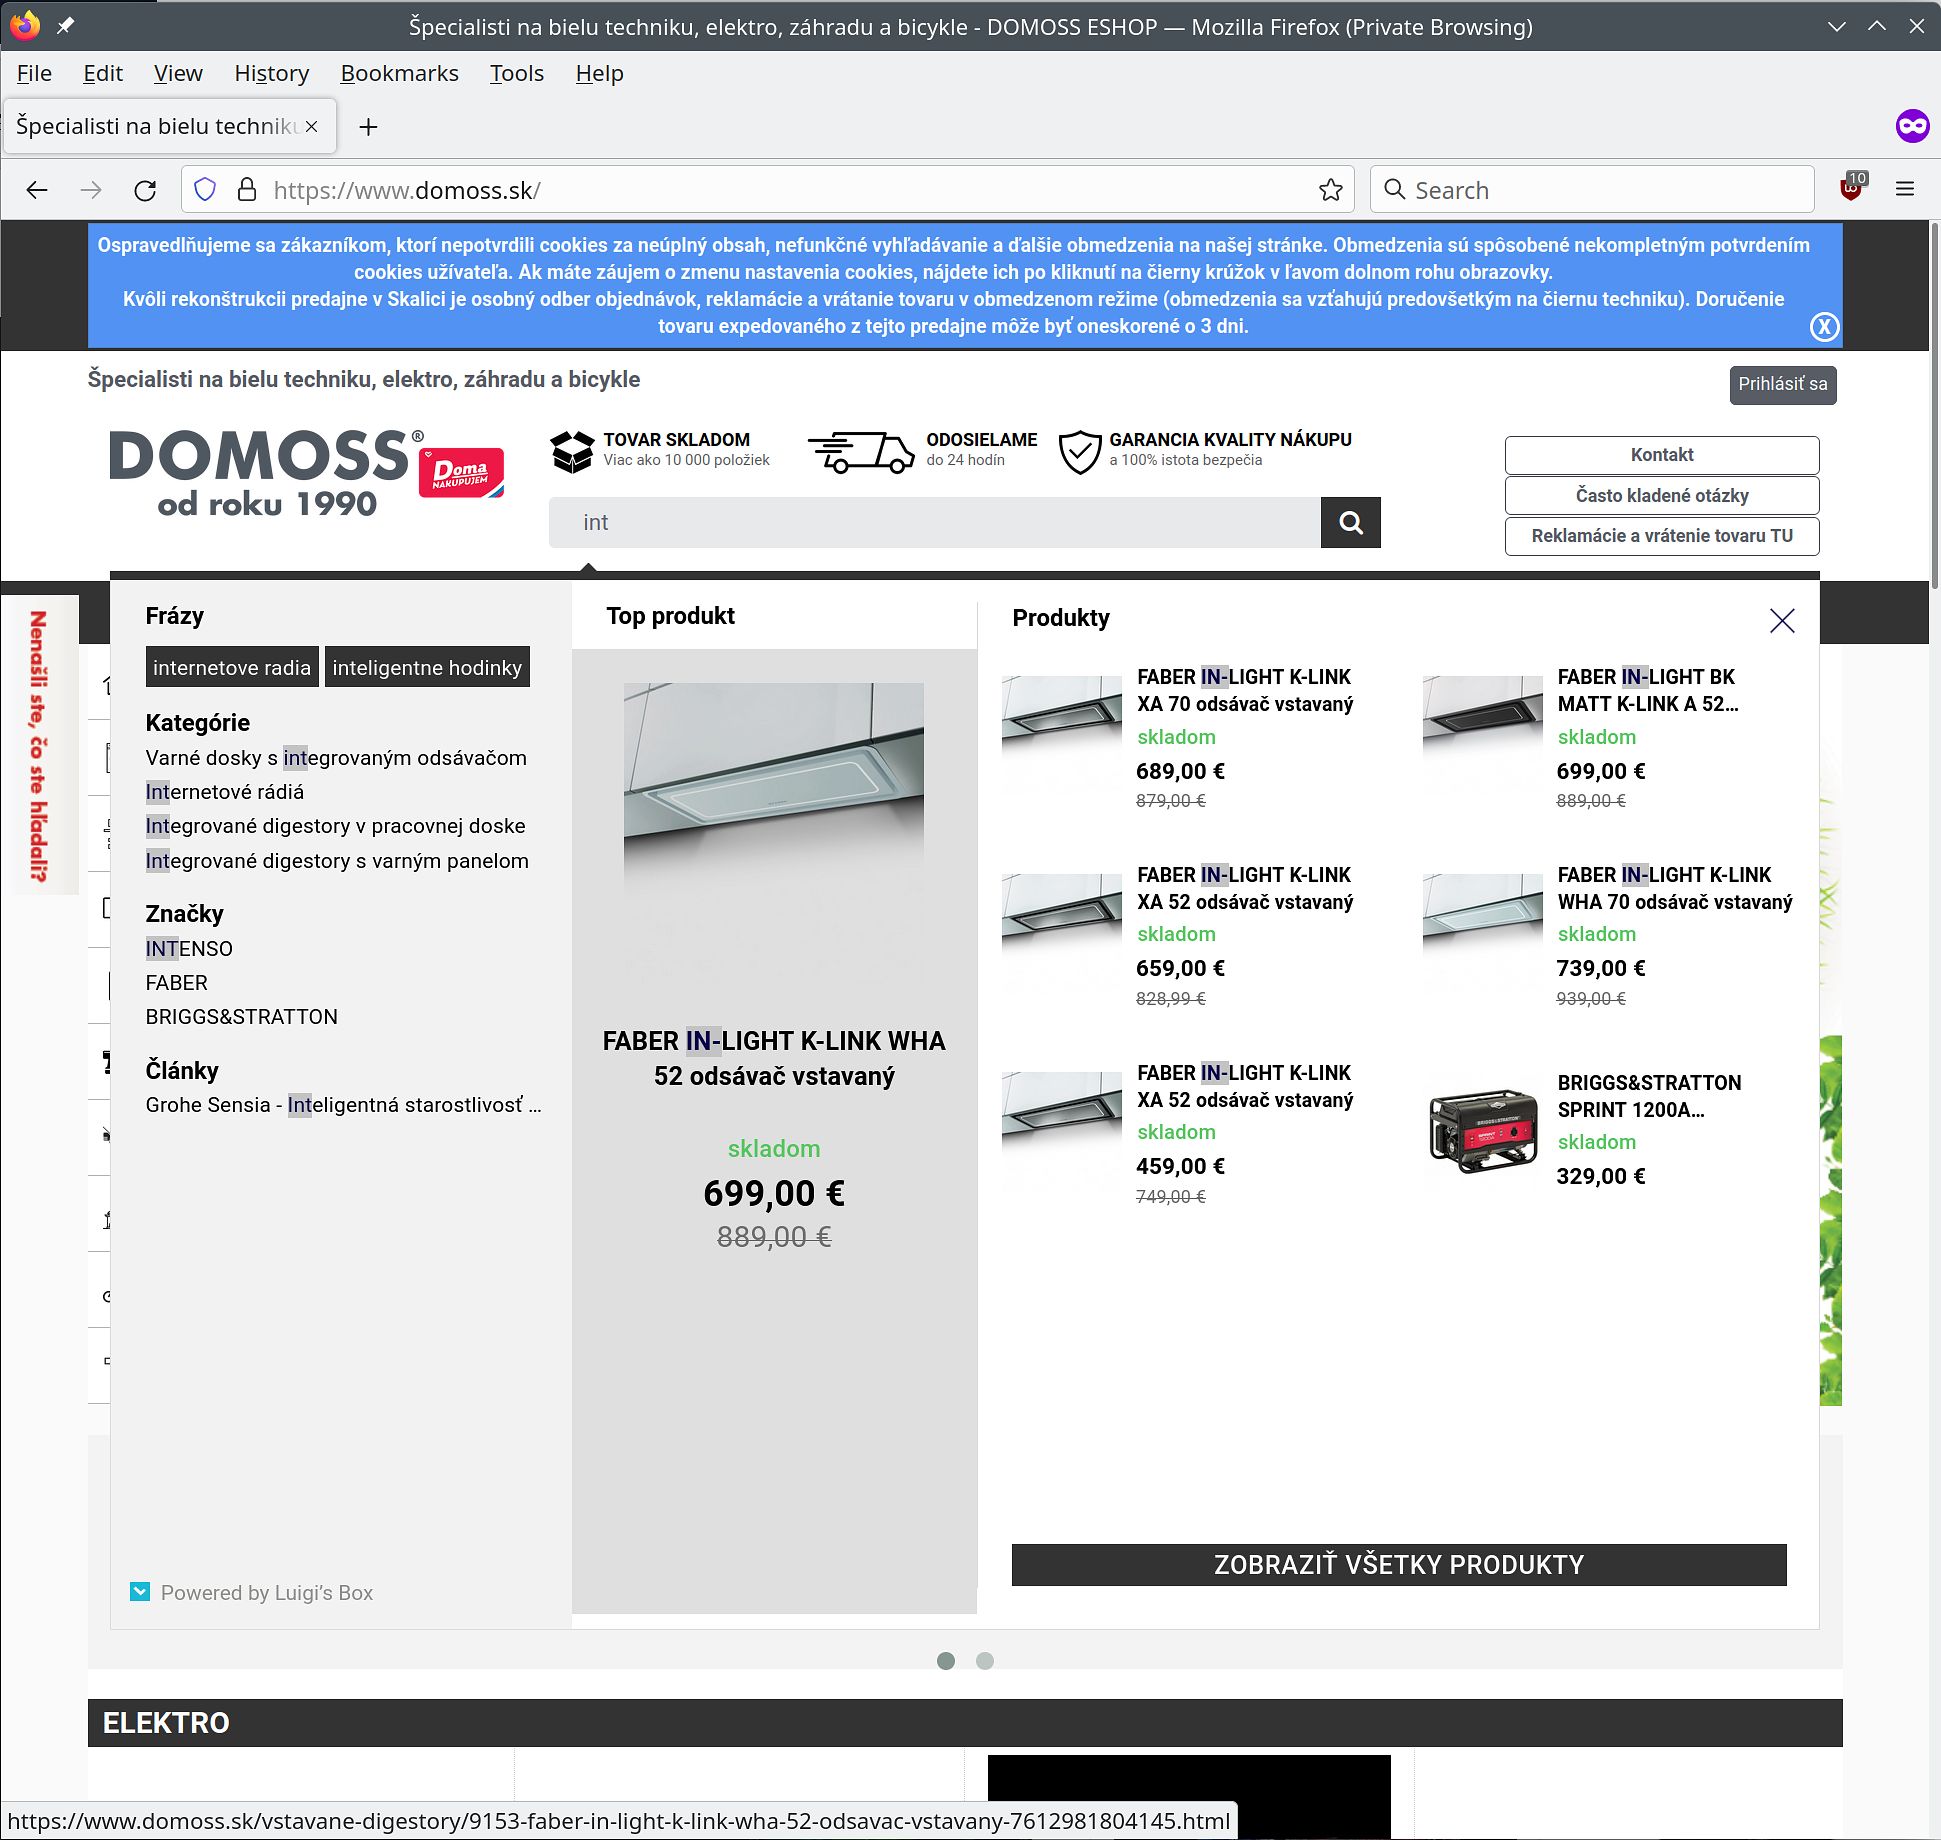Click the Garancia kvality shield icon
Screen dimensions: 1941x1840
[x=1080, y=452]
